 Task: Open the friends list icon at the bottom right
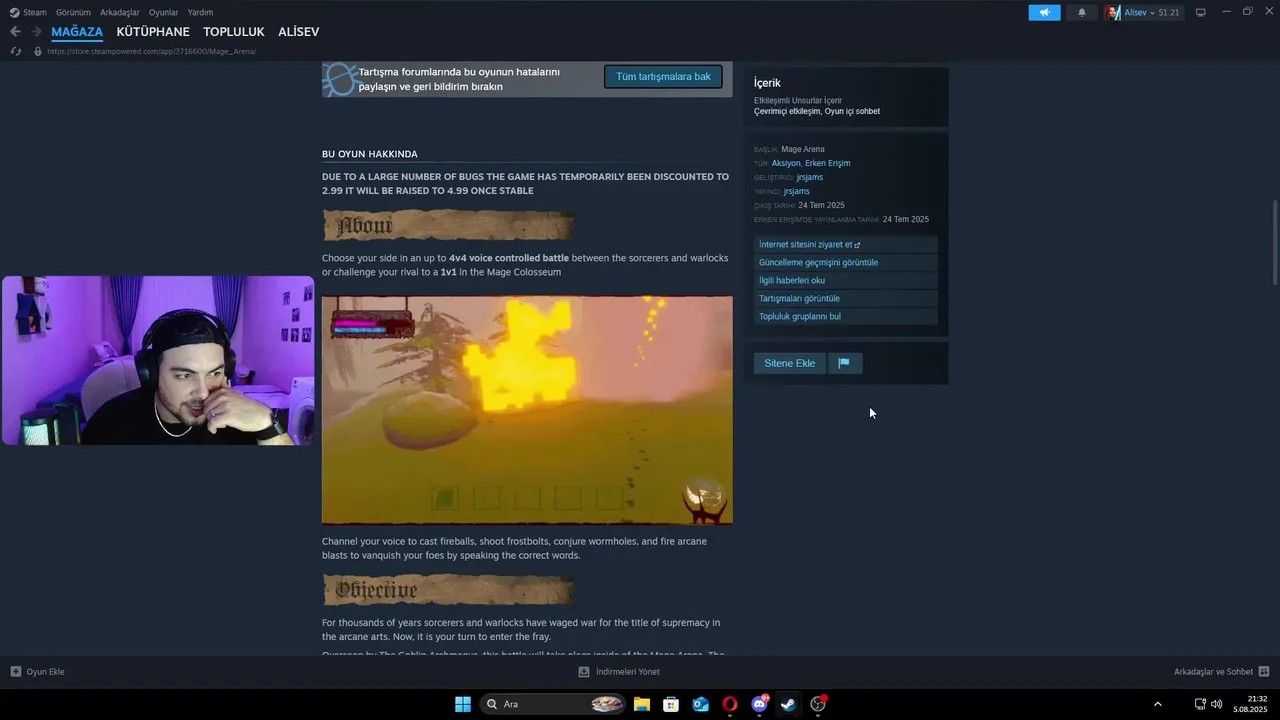click(x=1264, y=672)
